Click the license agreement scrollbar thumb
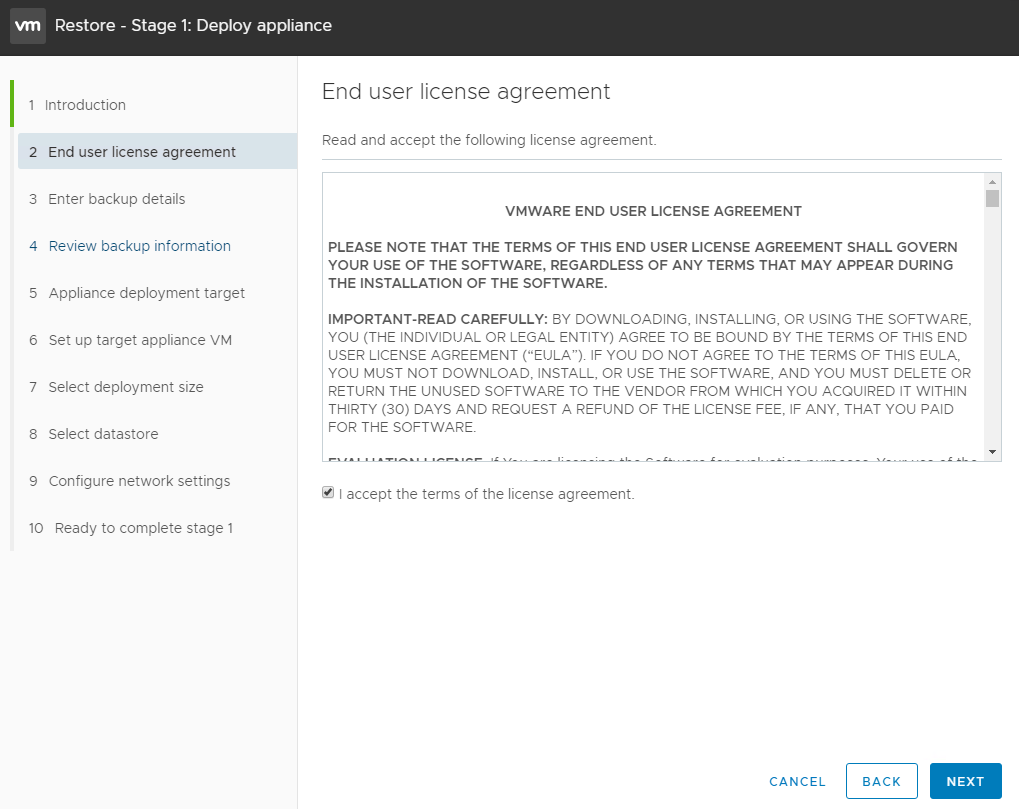The width and height of the screenshot is (1019, 809). pos(992,198)
